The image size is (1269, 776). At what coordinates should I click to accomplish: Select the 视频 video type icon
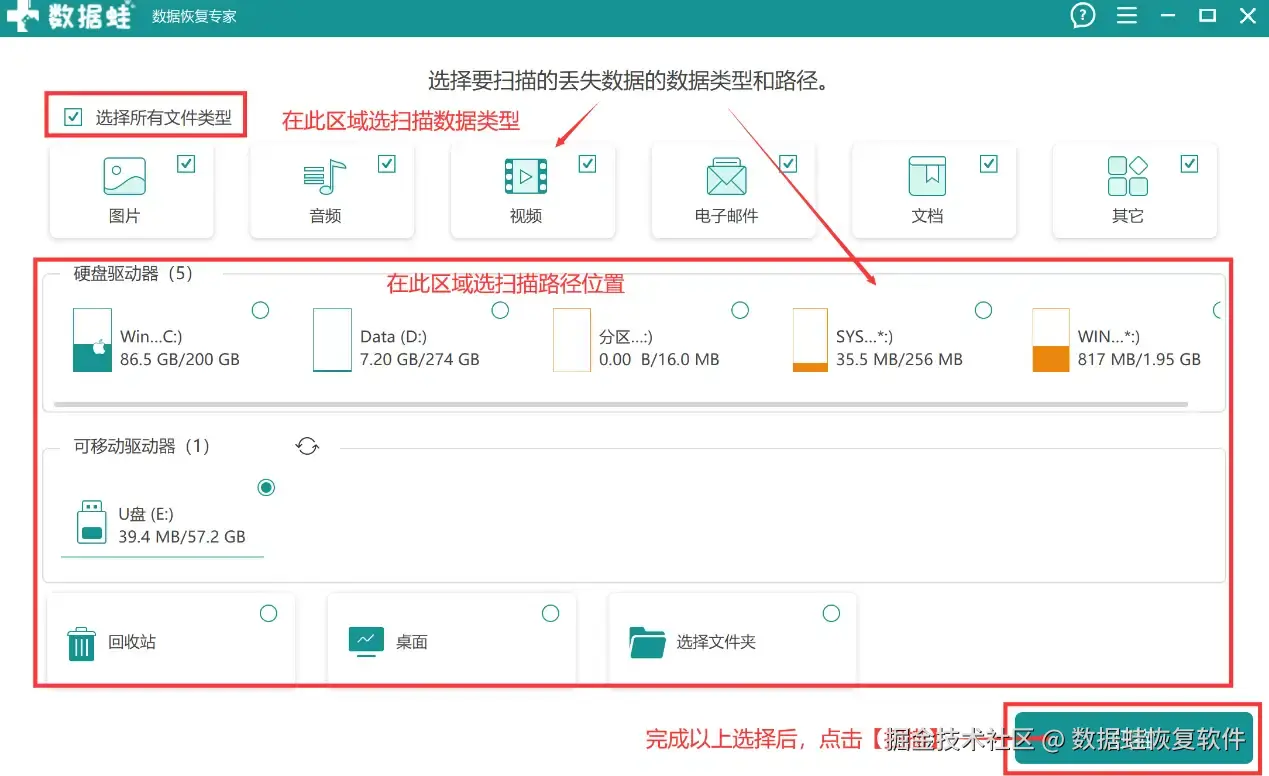pyautogui.click(x=526, y=176)
